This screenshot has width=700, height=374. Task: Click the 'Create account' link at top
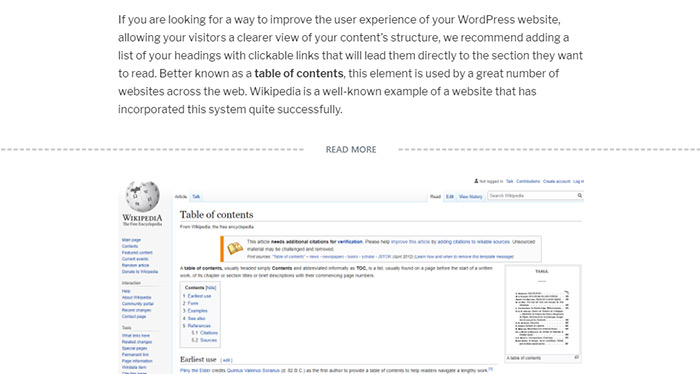[x=557, y=181]
